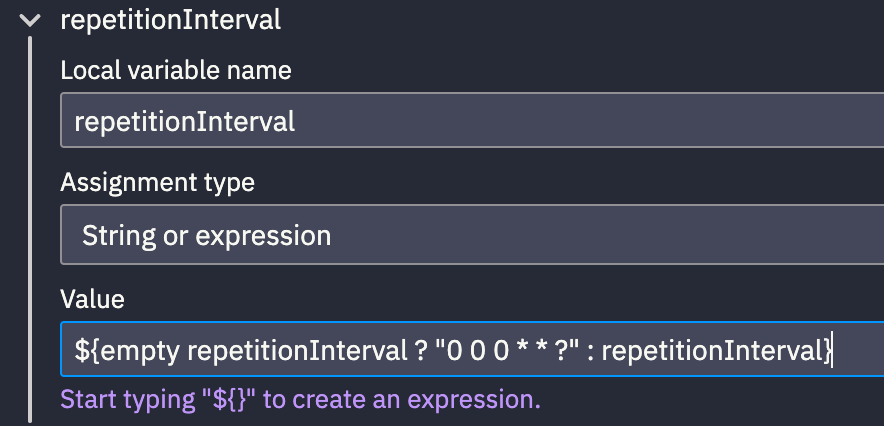The height and width of the screenshot is (426, 884).
Task: Click the last "repetitionInterval" word in Value
Action: (715, 350)
